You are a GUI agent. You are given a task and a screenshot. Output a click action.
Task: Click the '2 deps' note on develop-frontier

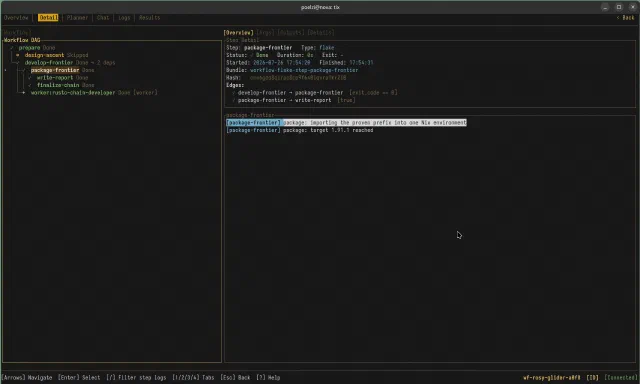click(x=106, y=62)
